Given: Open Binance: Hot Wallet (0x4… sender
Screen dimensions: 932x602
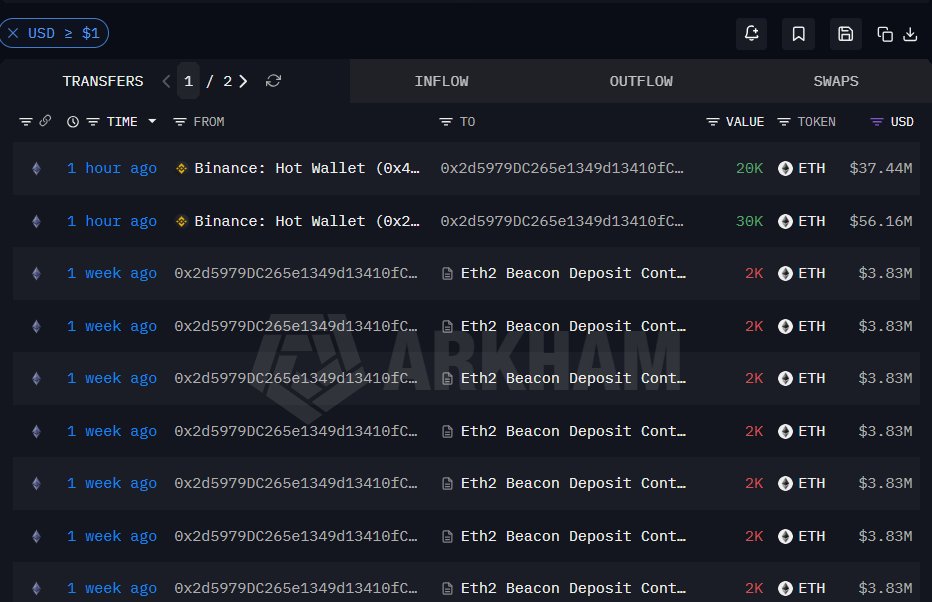Looking at the screenshot, I should click(x=307, y=169).
